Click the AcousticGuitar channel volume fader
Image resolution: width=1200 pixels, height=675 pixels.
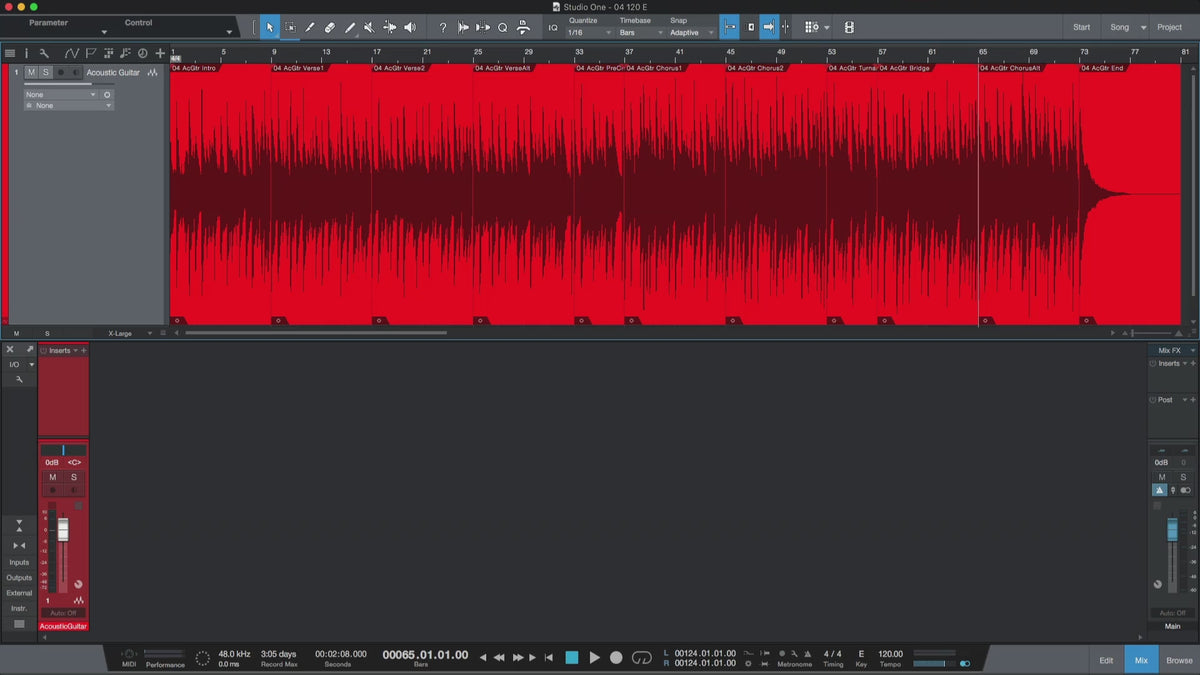(63, 530)
